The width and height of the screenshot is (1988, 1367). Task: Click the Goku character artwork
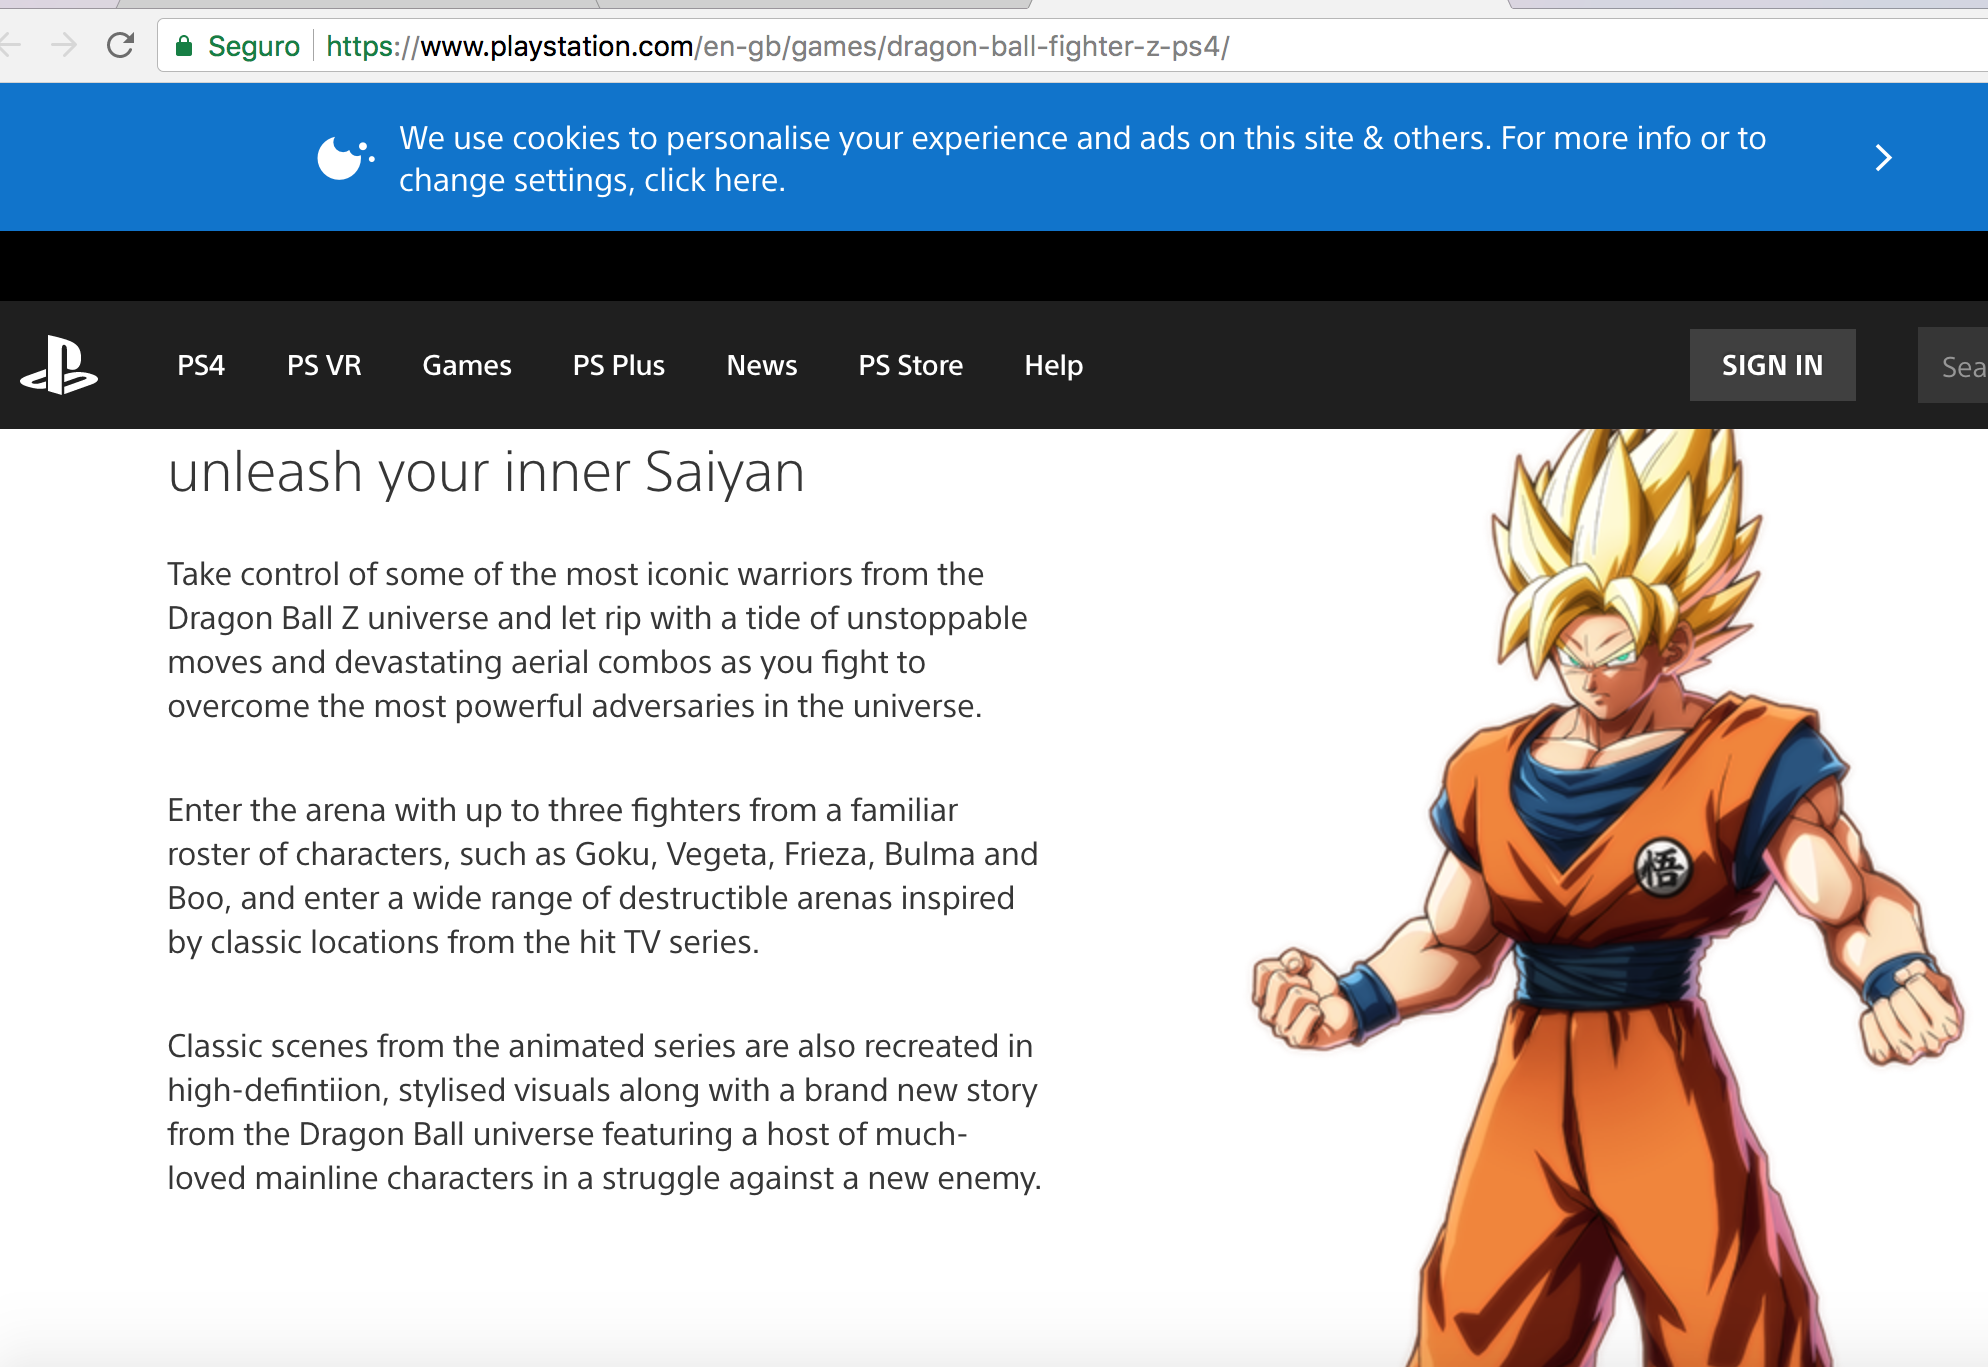tap(1610, 898)
